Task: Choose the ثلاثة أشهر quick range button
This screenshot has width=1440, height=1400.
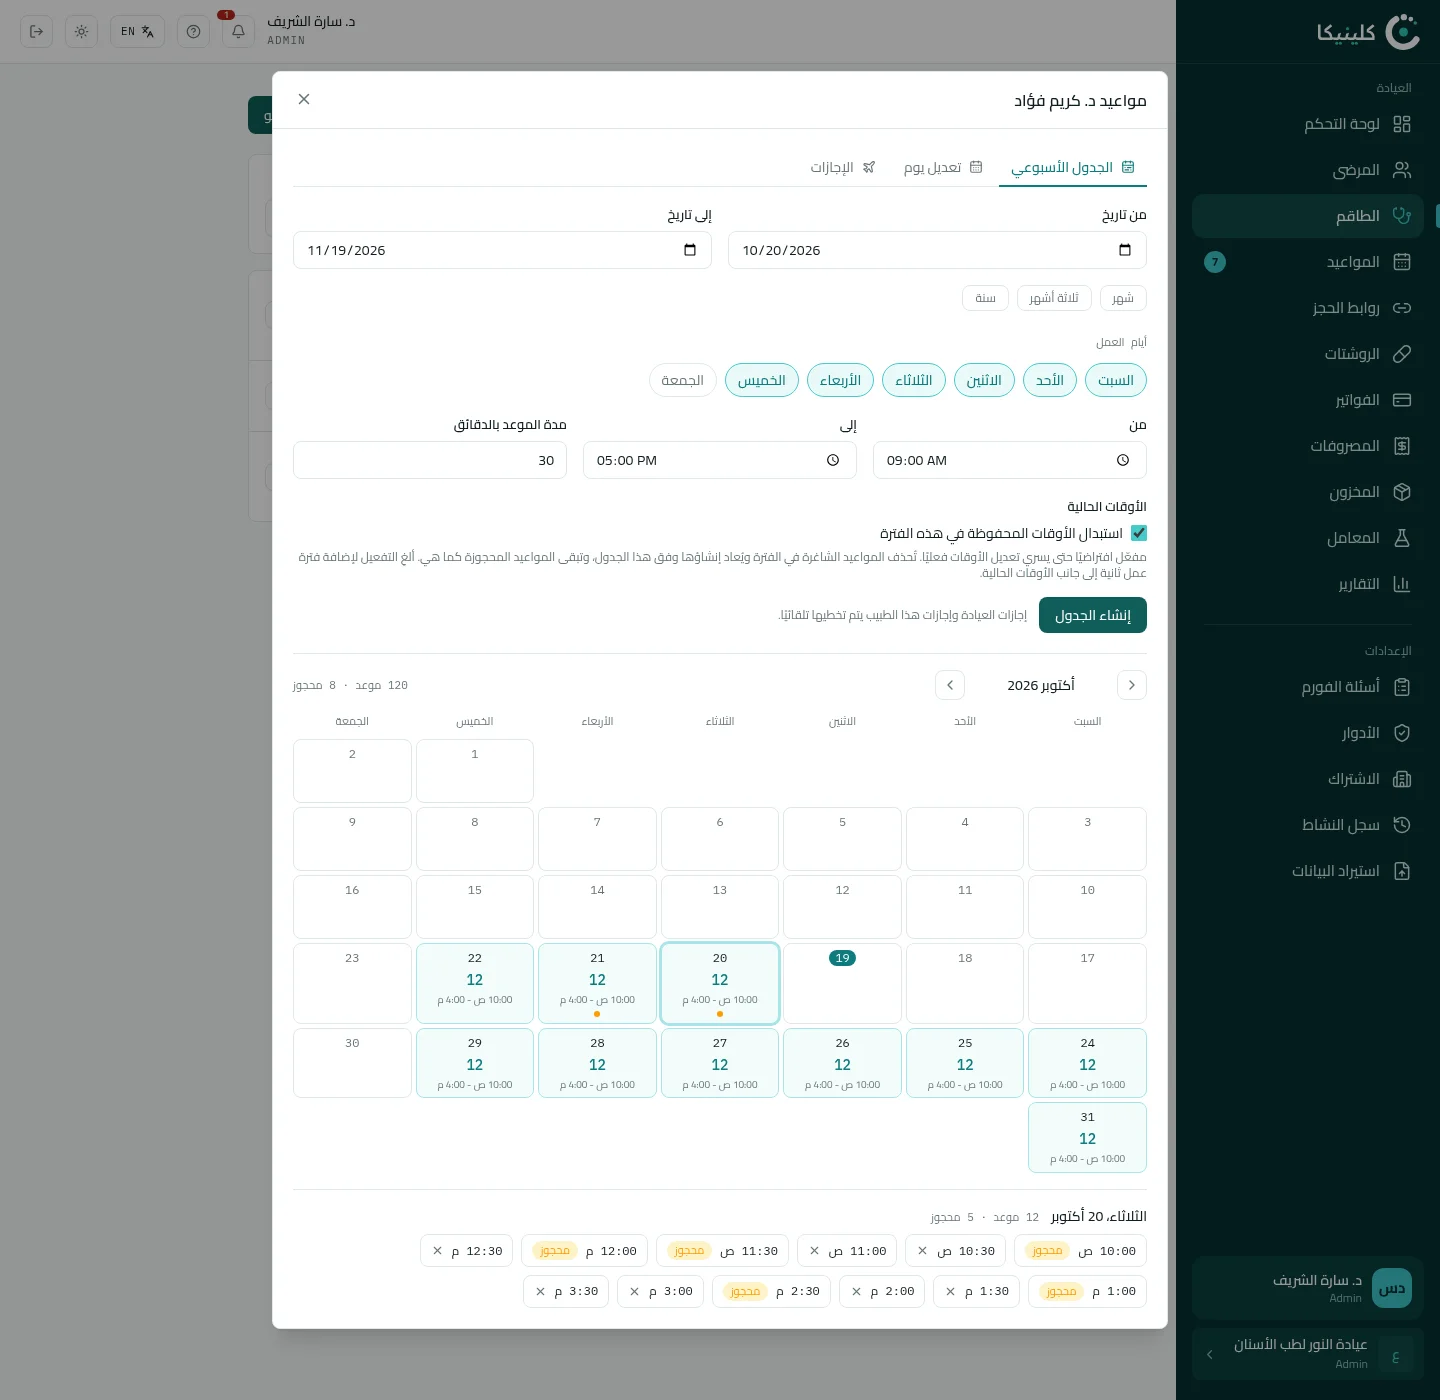Action: [1054, 298]
